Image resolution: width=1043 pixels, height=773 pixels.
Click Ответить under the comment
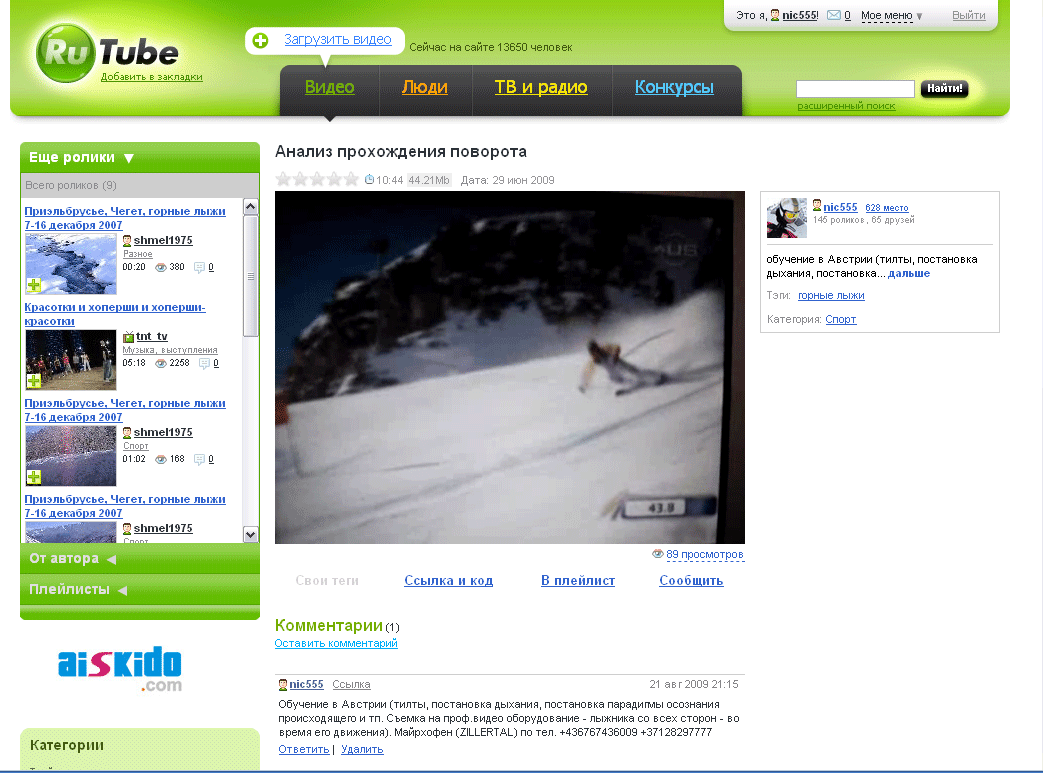[303, 749]
